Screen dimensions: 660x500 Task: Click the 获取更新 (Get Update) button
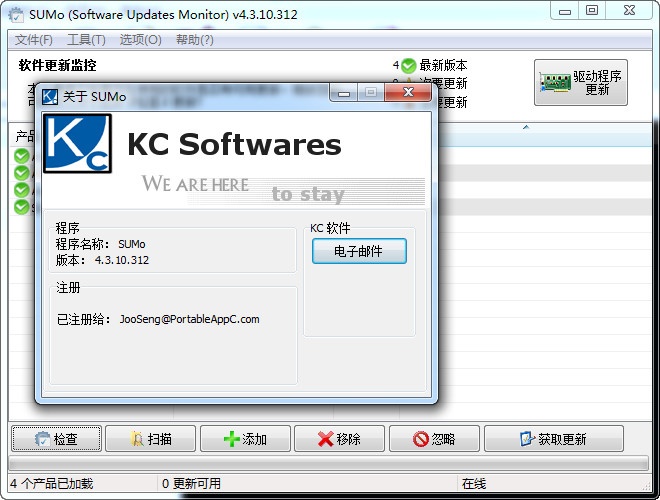click(553, 439)
